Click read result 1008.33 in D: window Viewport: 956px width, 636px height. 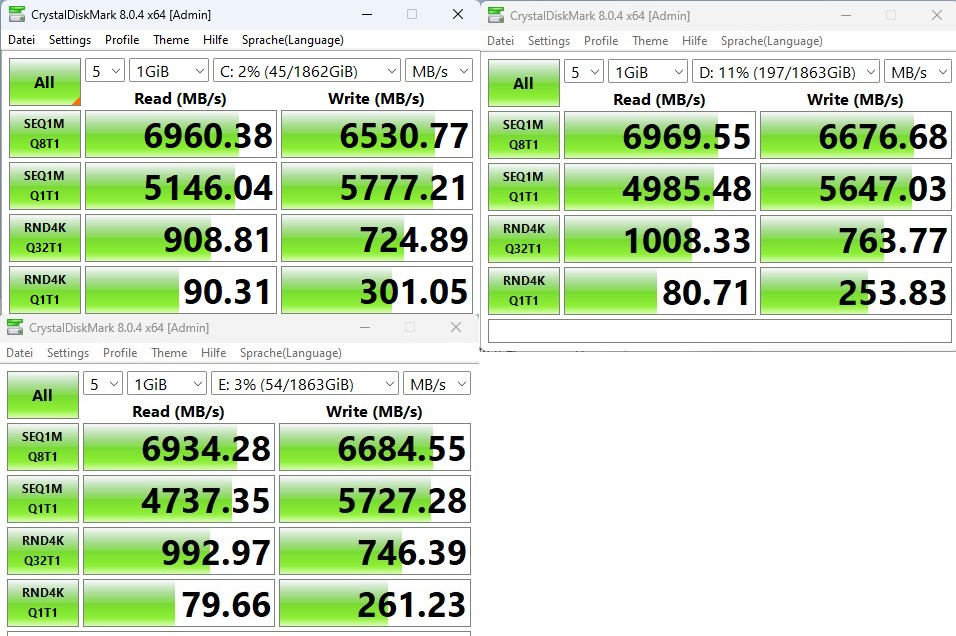pos(660,239)
